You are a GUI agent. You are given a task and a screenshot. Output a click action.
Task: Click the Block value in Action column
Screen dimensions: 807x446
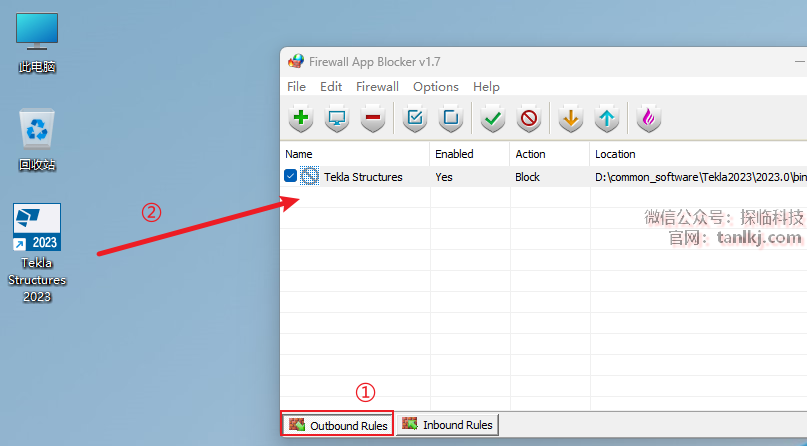[x=527, y=177]
